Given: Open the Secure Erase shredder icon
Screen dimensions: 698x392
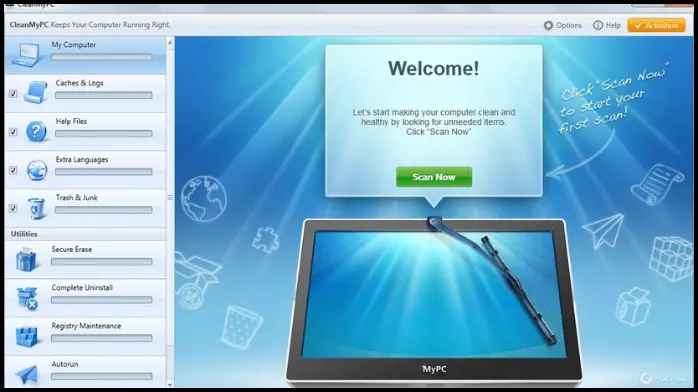Looking at the screenshot, I should click(26, 259).
